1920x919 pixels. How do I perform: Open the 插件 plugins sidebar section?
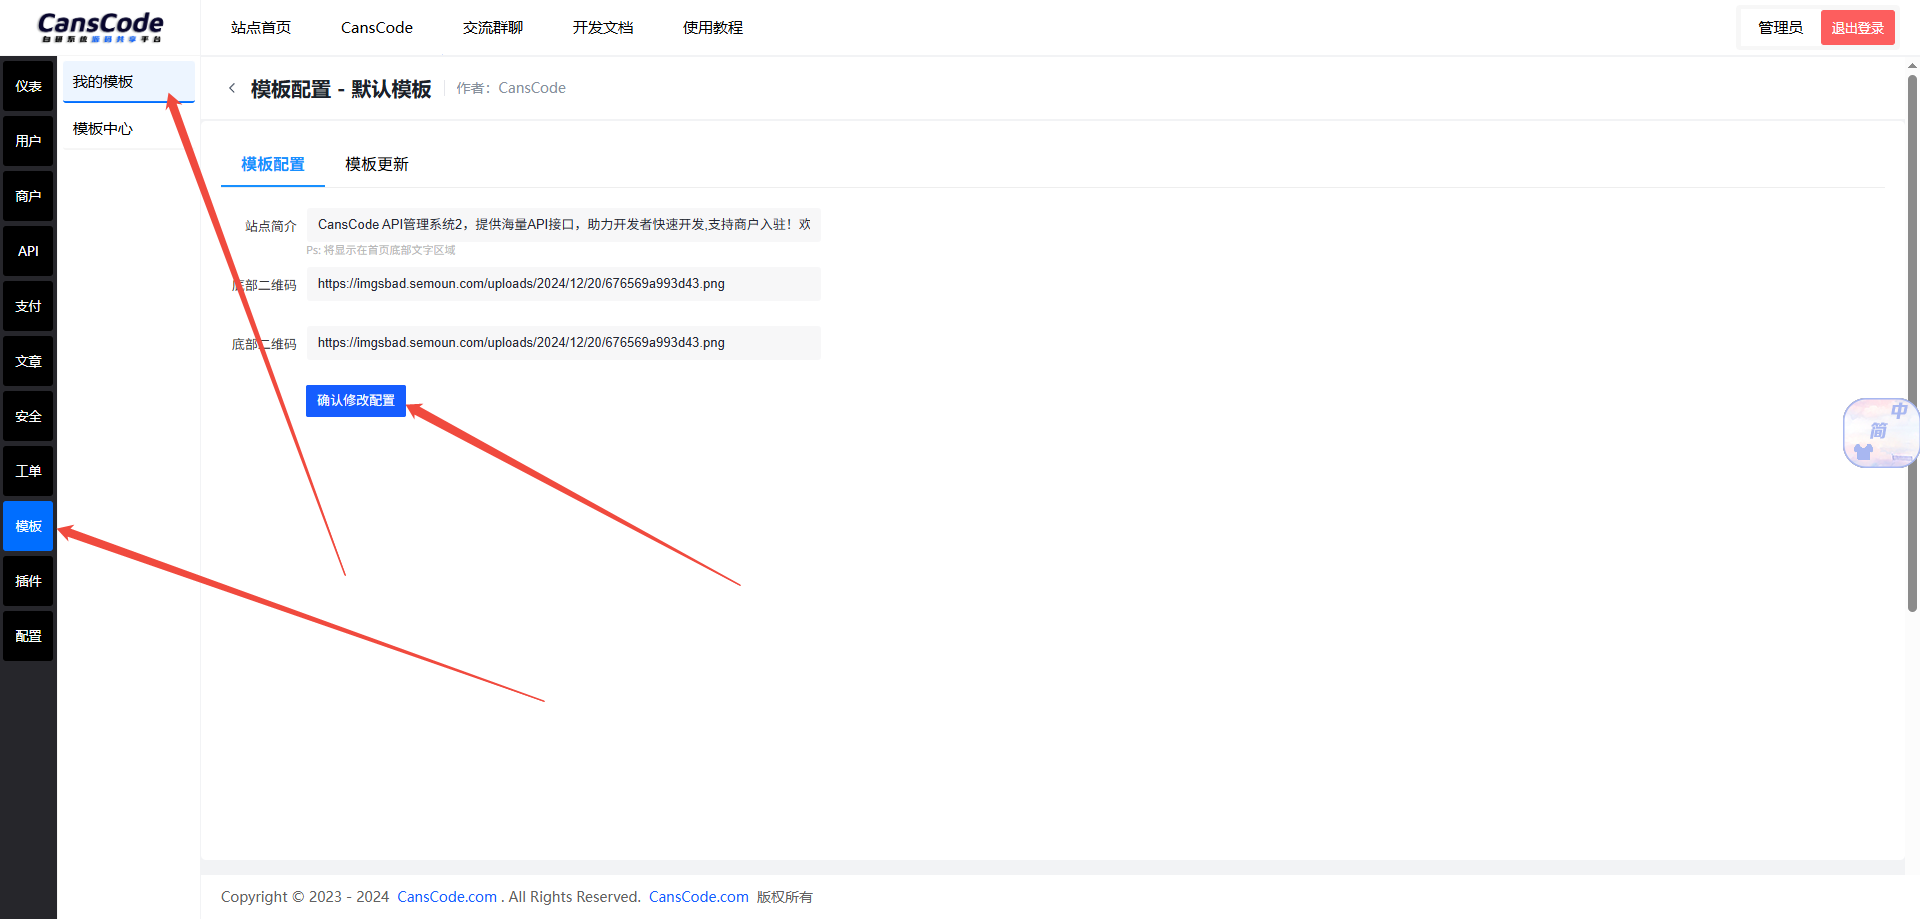pyautogui.click(x=28, y=581)
